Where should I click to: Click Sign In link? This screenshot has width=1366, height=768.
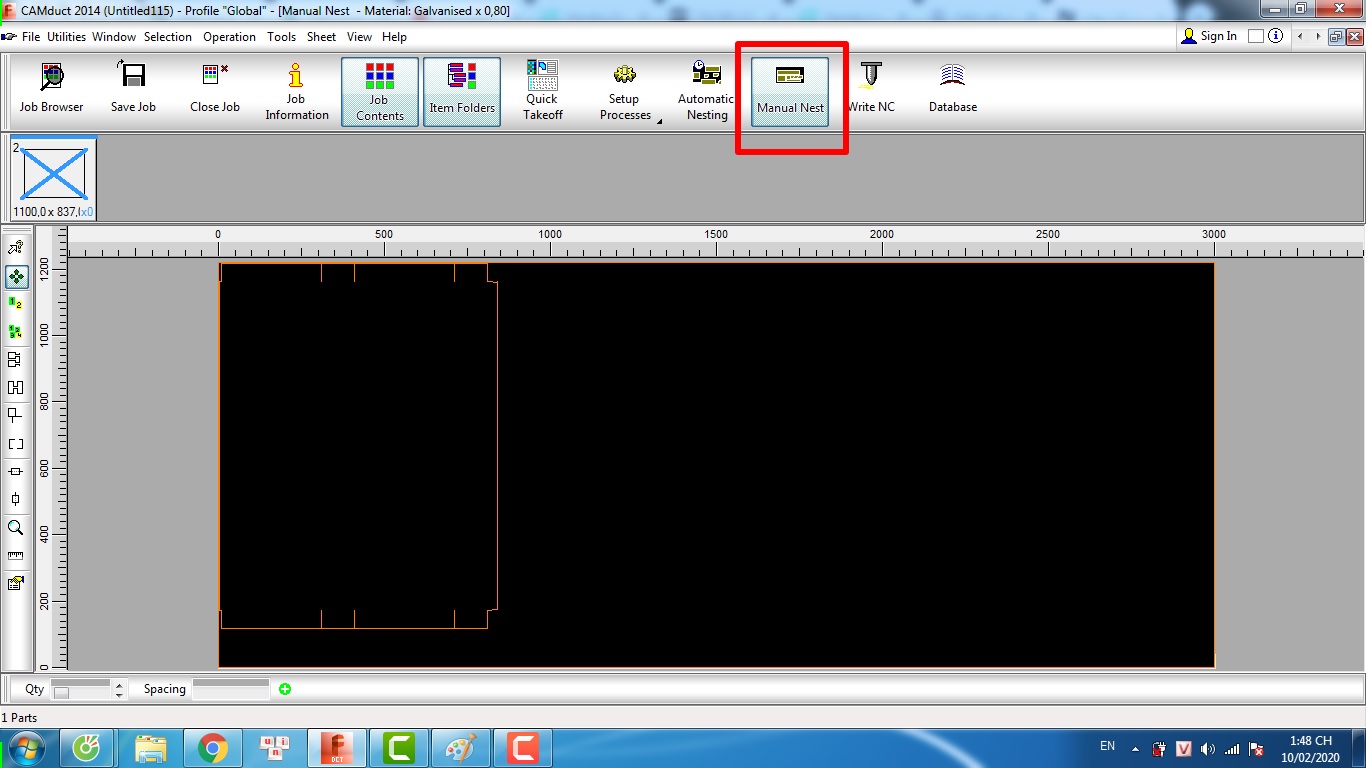(1209, 36)
